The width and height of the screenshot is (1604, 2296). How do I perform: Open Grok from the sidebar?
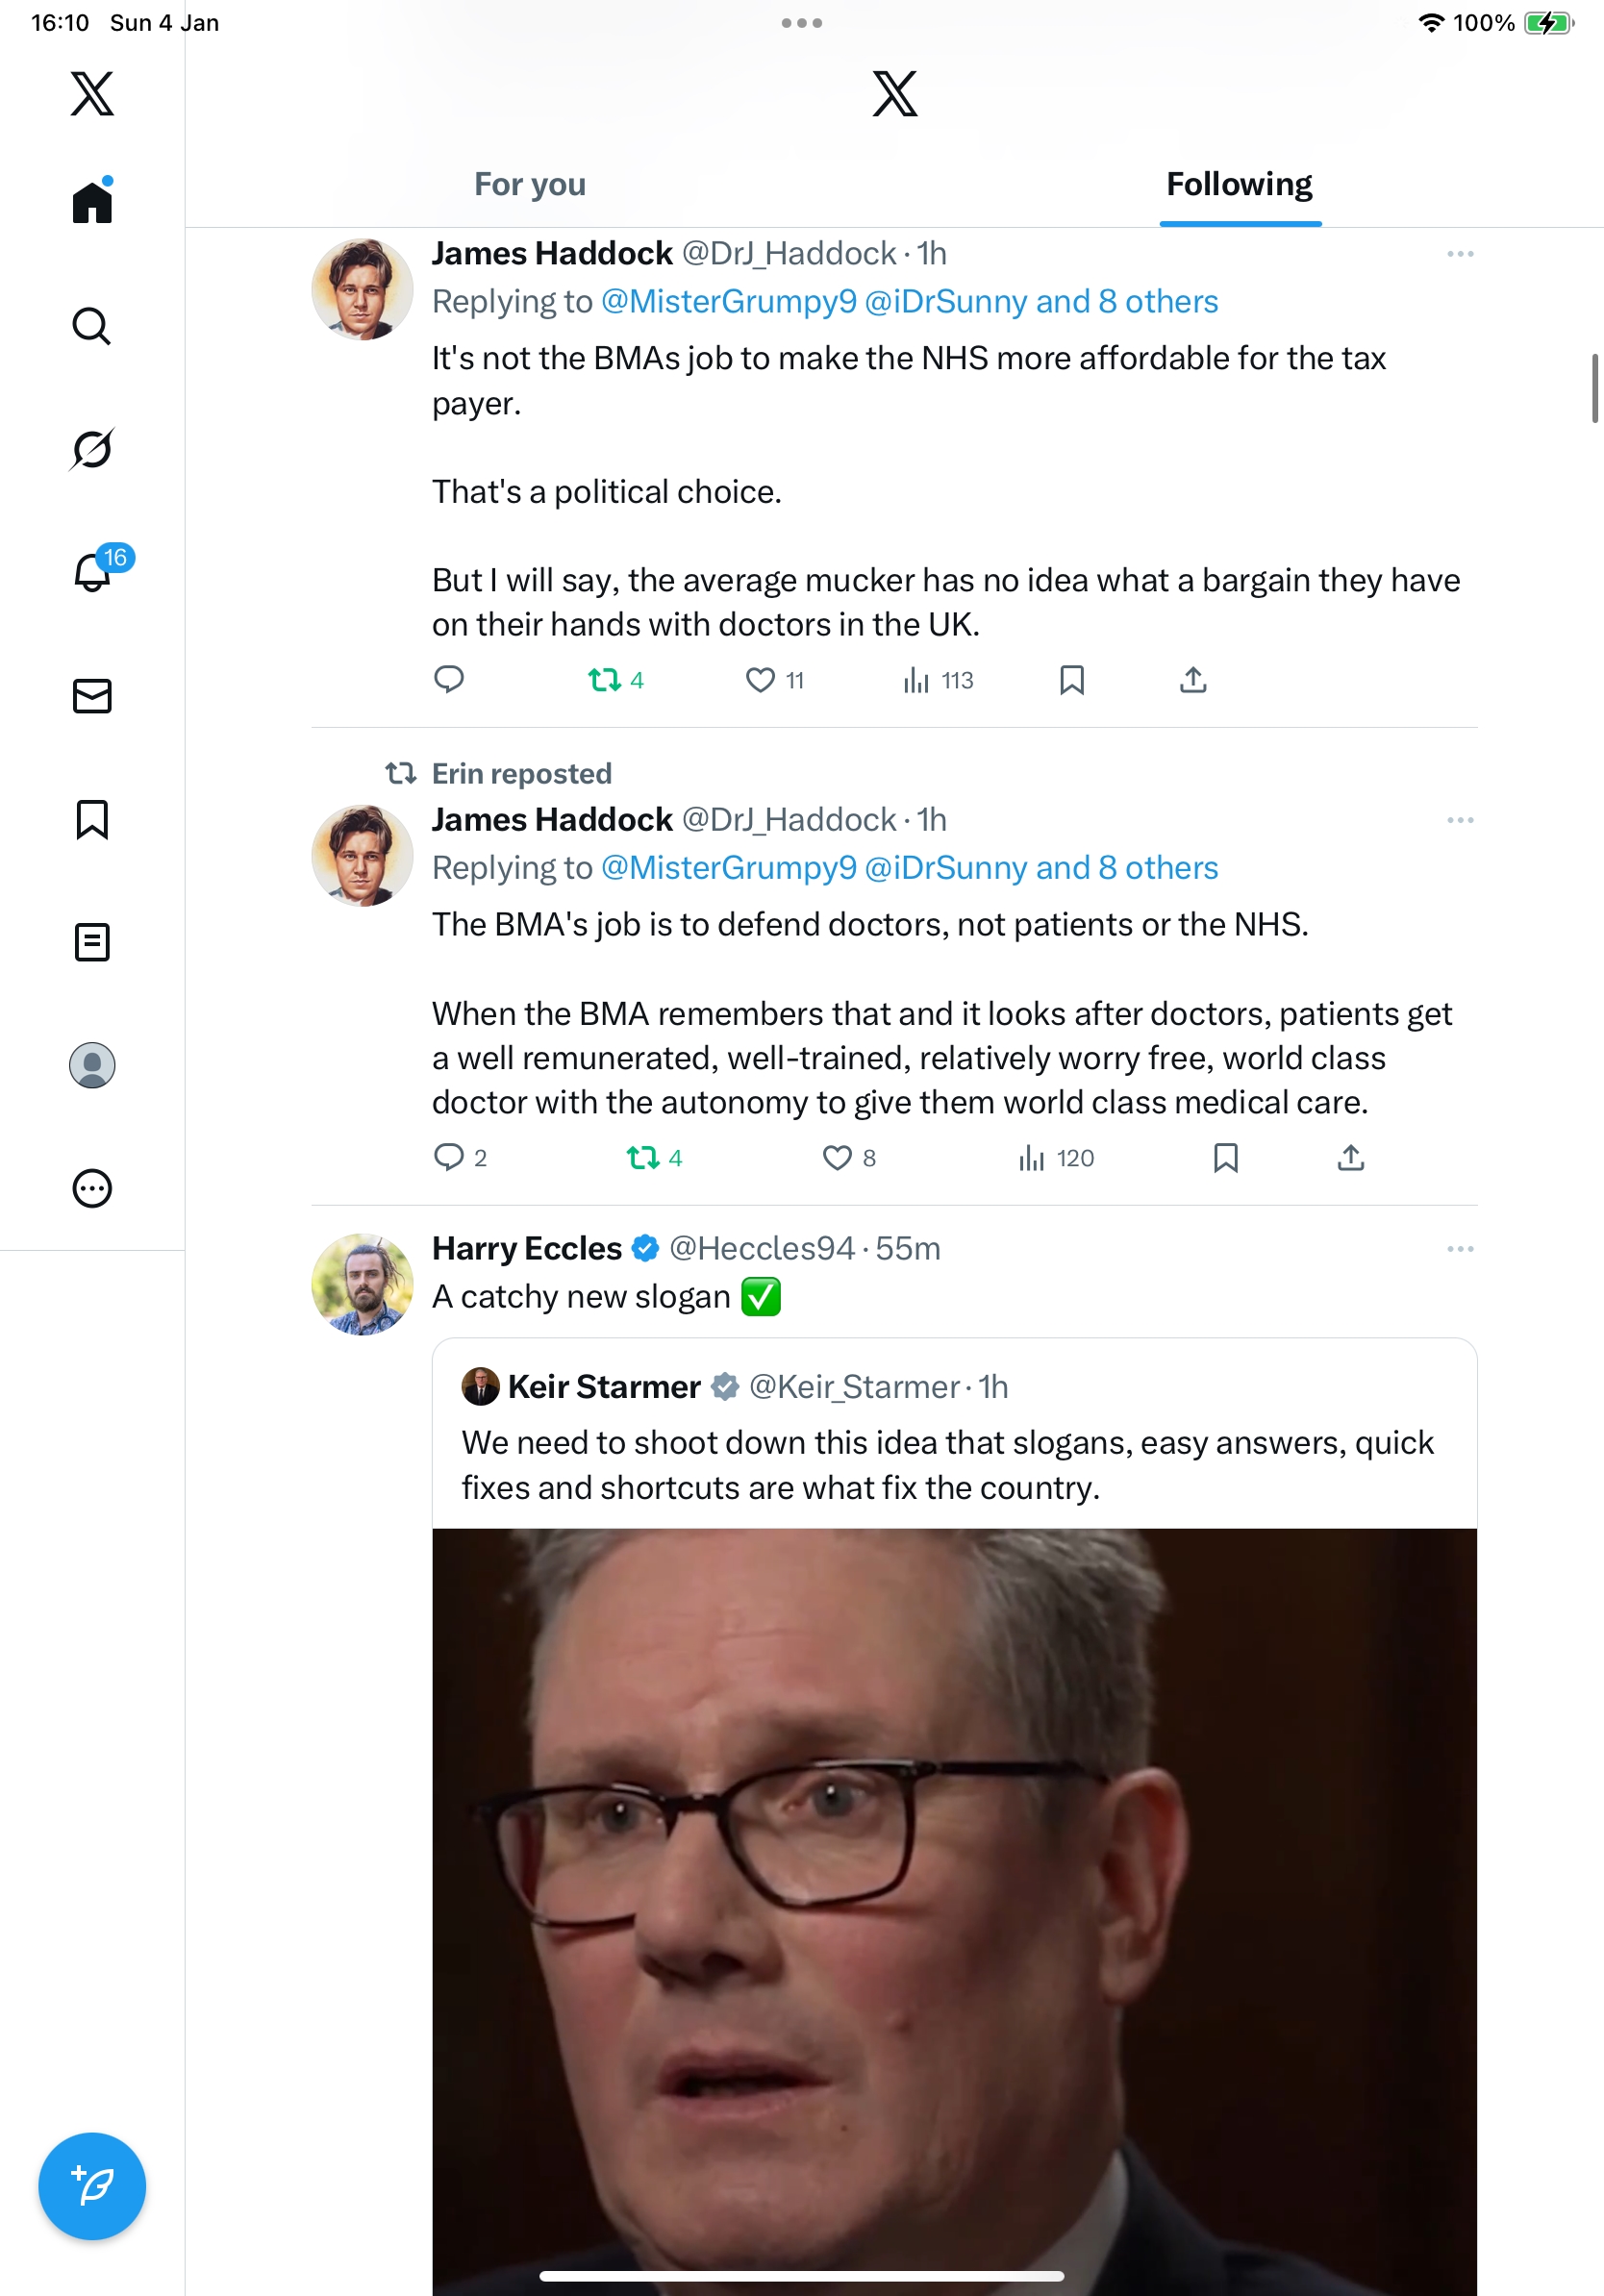92,449
